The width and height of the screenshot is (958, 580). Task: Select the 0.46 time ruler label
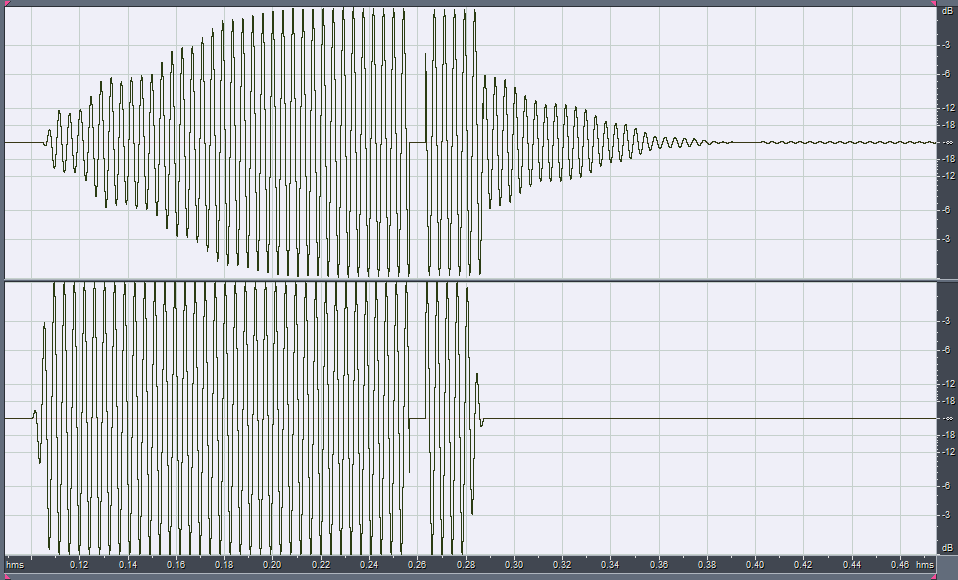pos(900,565)
